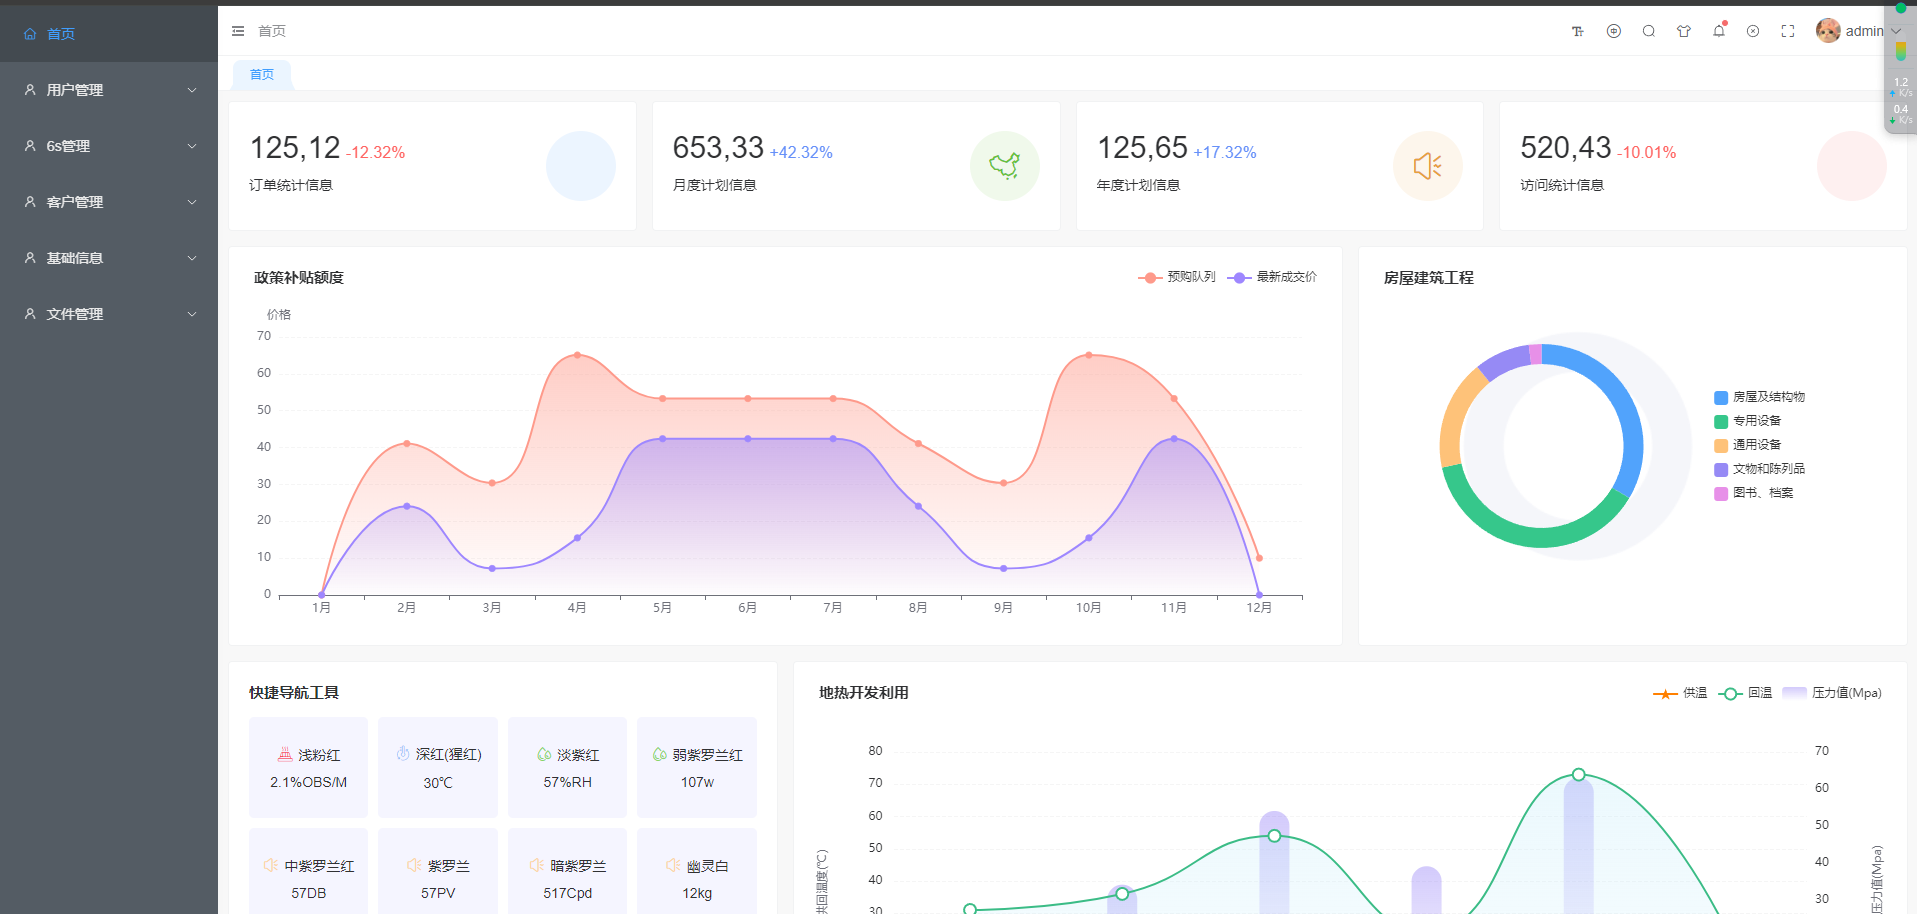
Task: Toggle the 压力值(Mpa) legend series
Action: (1832, 693)
